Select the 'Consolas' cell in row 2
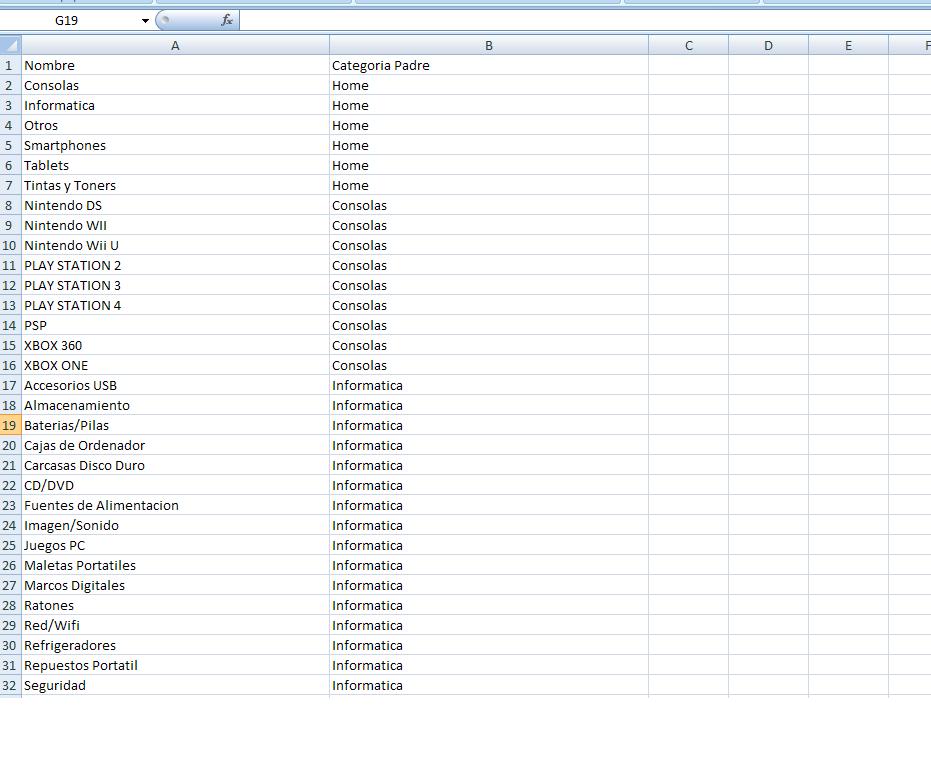This screenshot has height=758, width=931. click(x=175, y=85)
